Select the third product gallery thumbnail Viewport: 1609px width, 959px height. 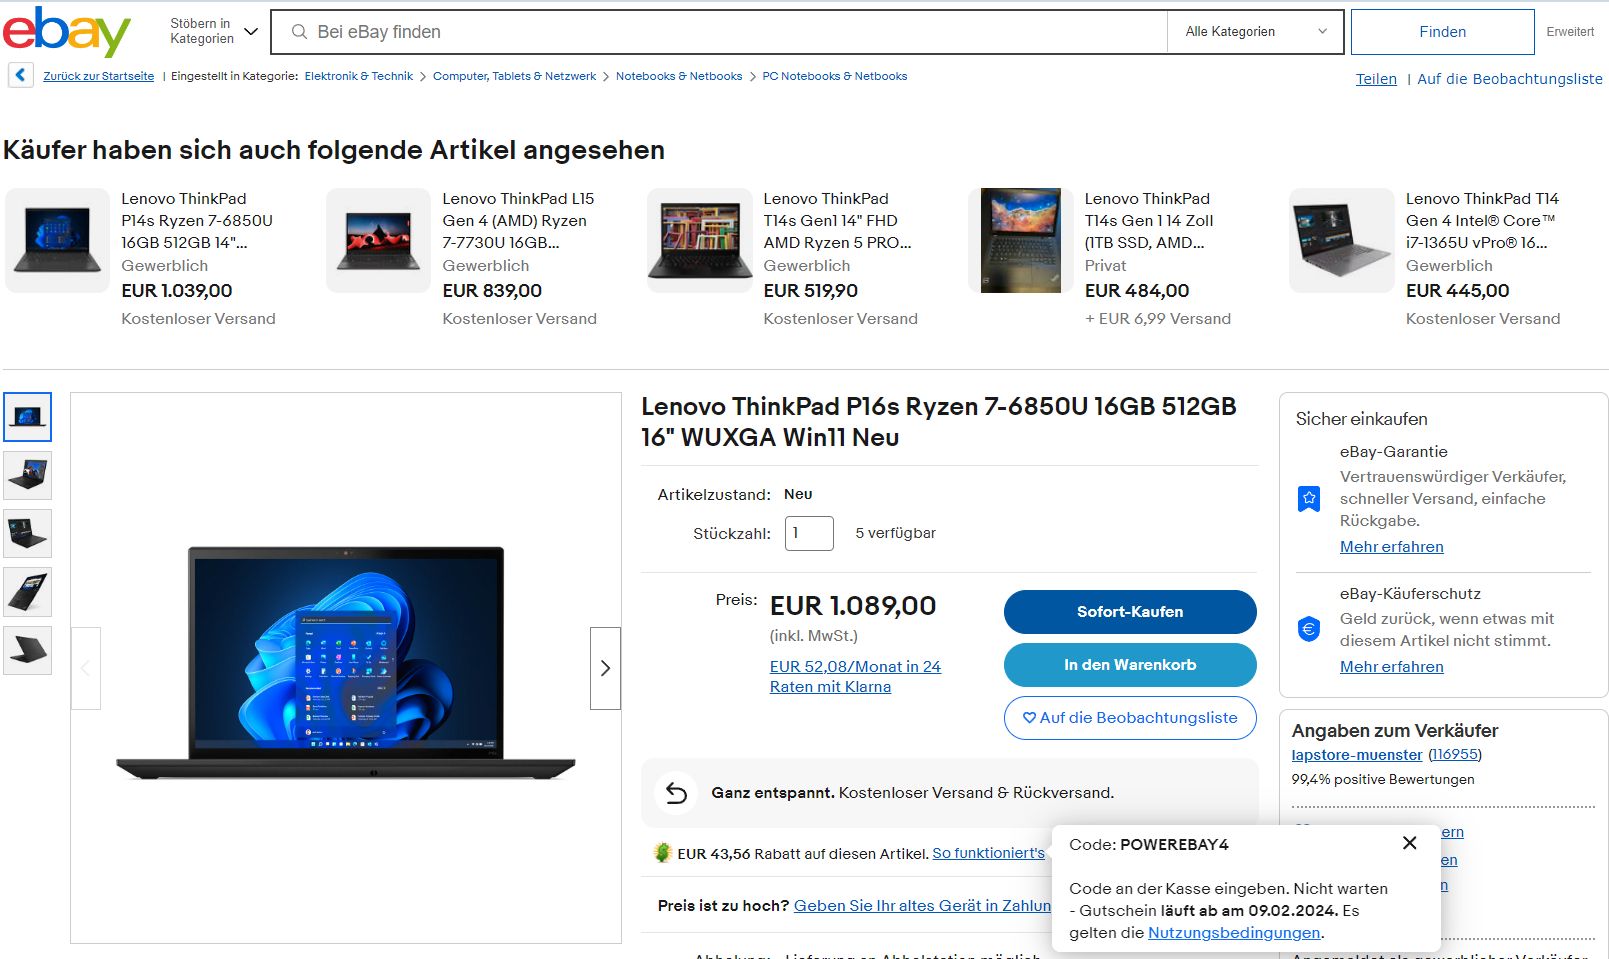28,533
